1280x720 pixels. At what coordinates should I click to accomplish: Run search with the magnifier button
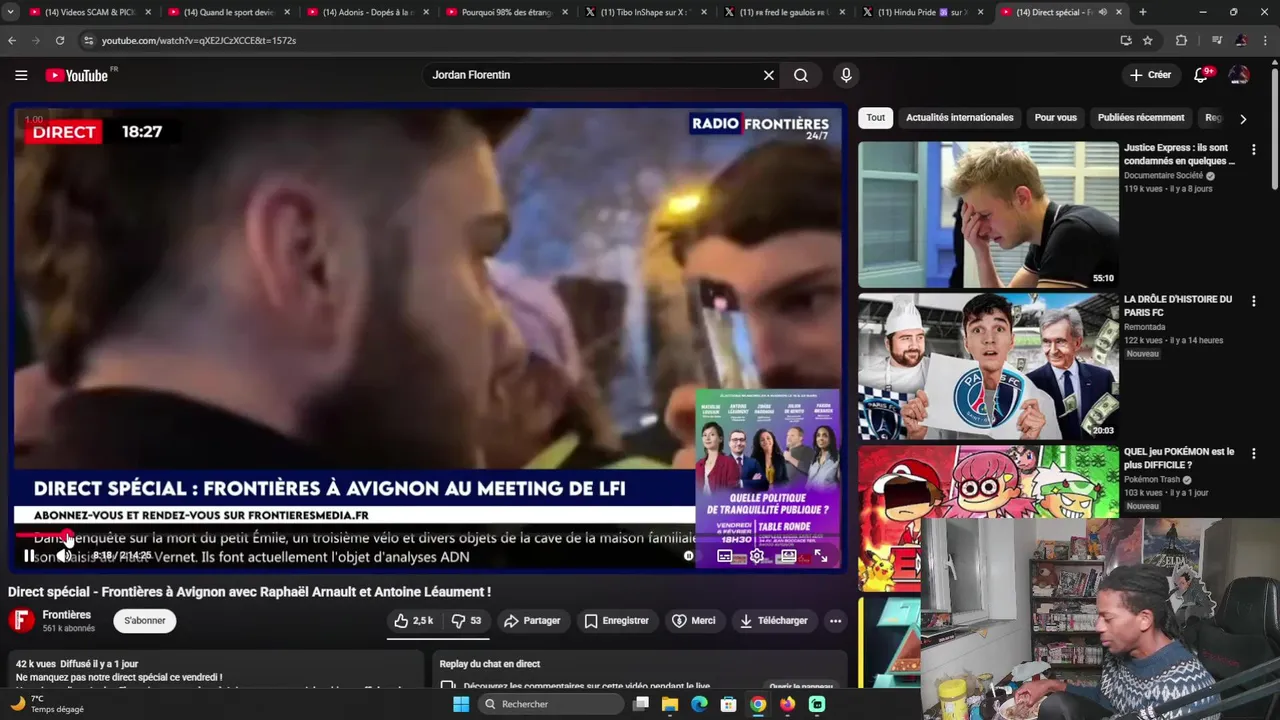point(801,75)
